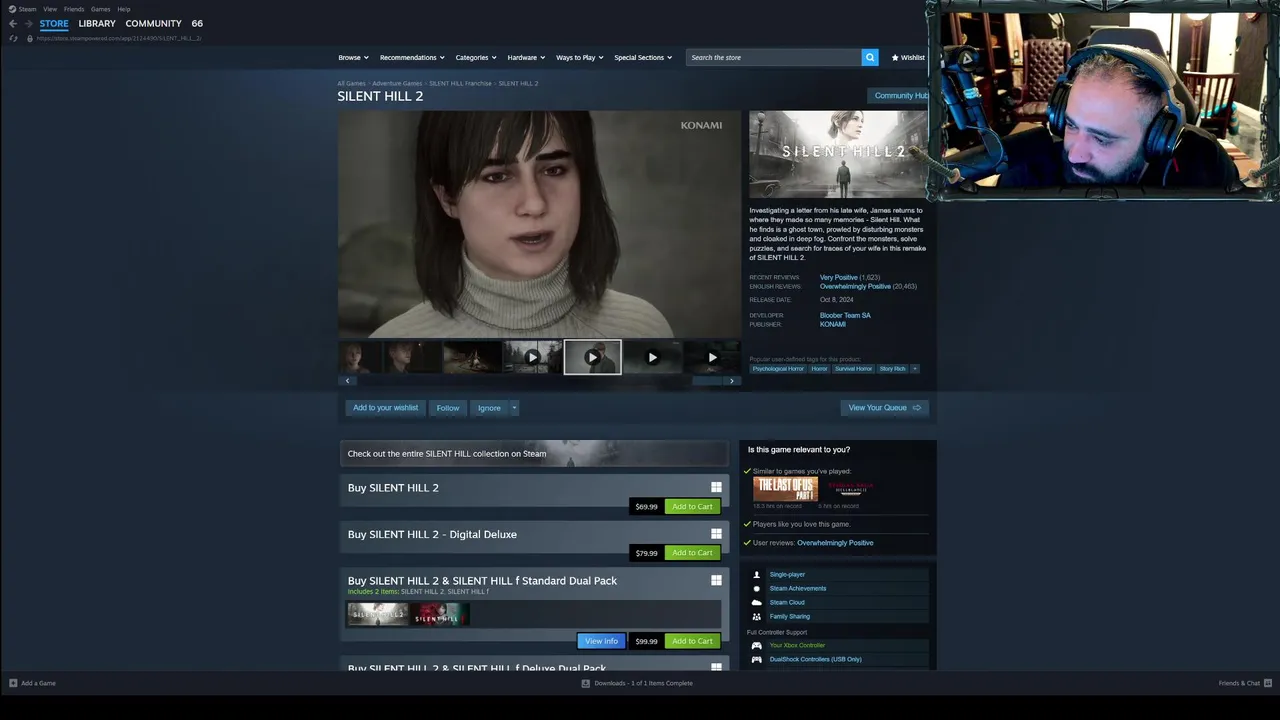Click the Follow button

click(448, 408)
